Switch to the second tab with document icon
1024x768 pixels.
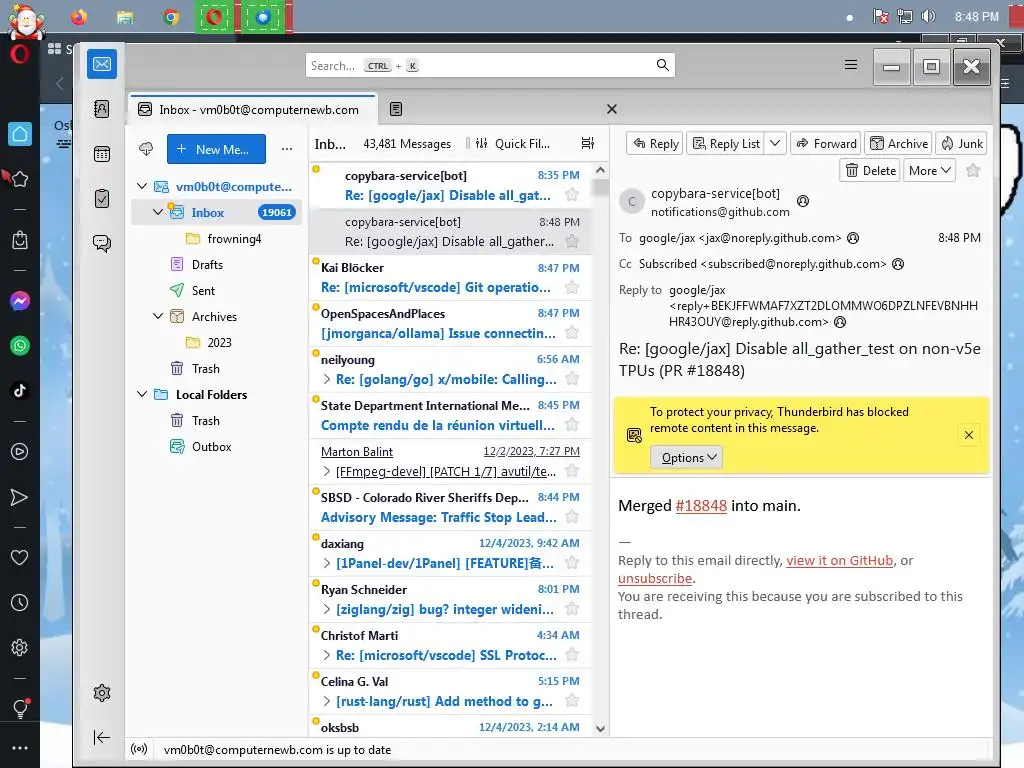pyautogui.click(x=396, y=109)
